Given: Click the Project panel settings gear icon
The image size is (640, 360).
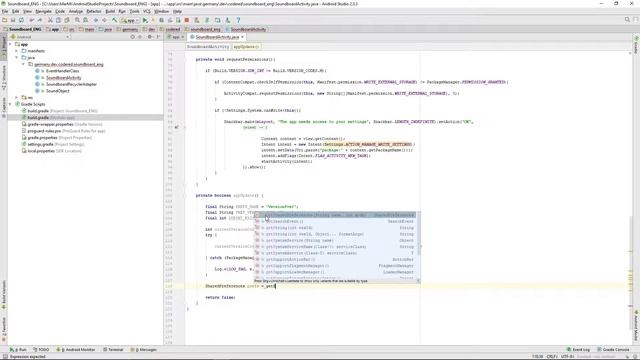Looking at the screenshot, I should pos(150,37).
